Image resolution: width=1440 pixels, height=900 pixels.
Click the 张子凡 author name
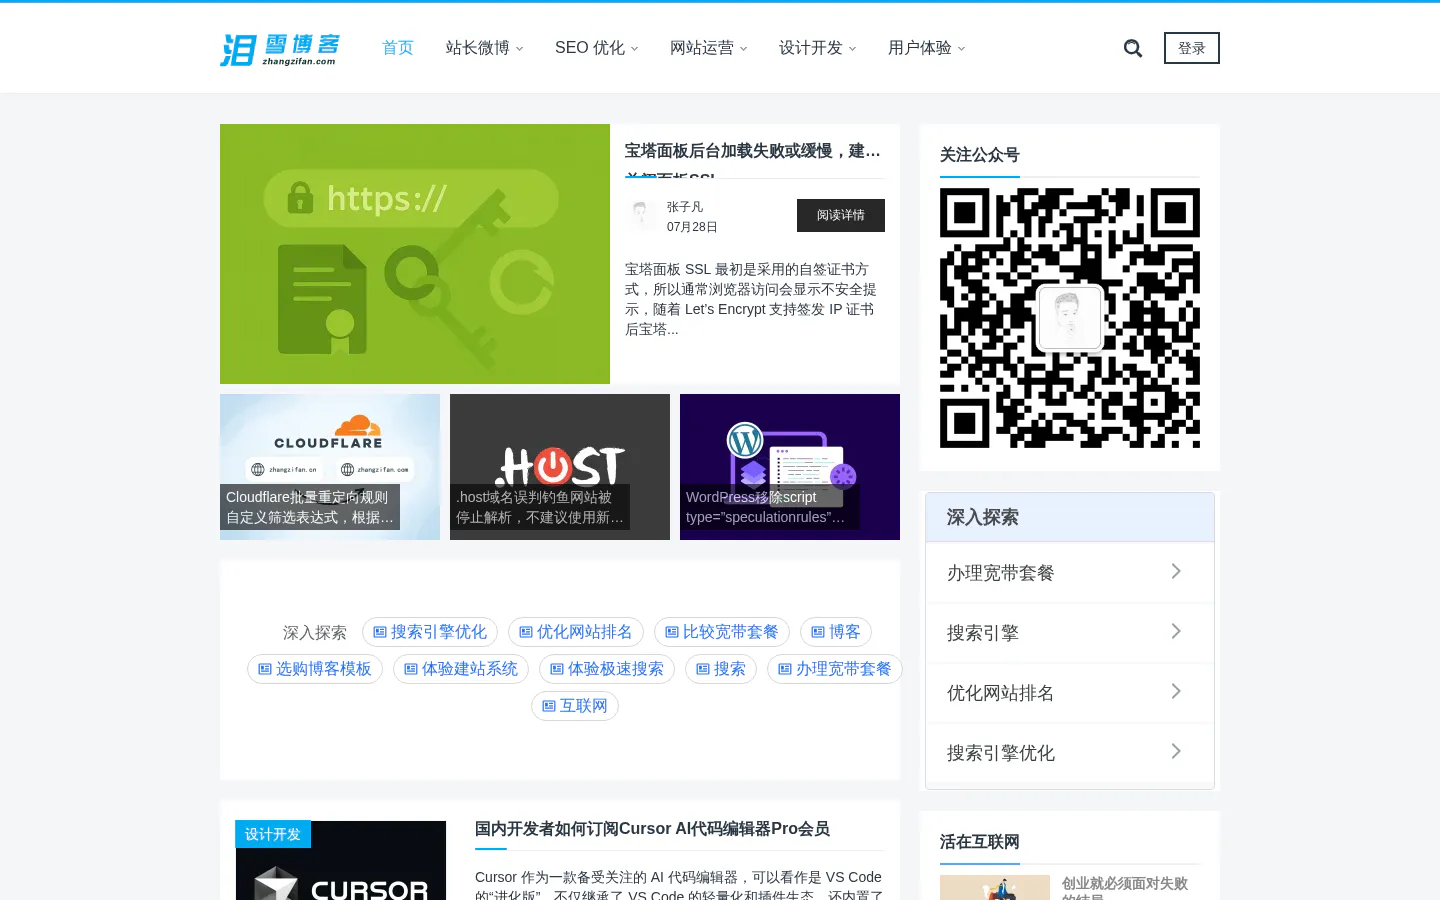[685, 207]
